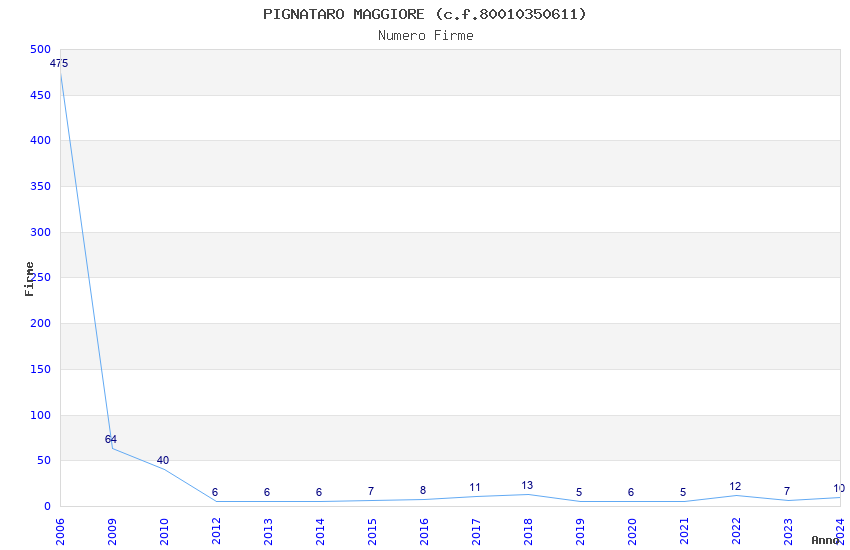Select the 2019 year axis label
Image resolution: width=850 pixels, height=550 pixels.
coord(580,532)
